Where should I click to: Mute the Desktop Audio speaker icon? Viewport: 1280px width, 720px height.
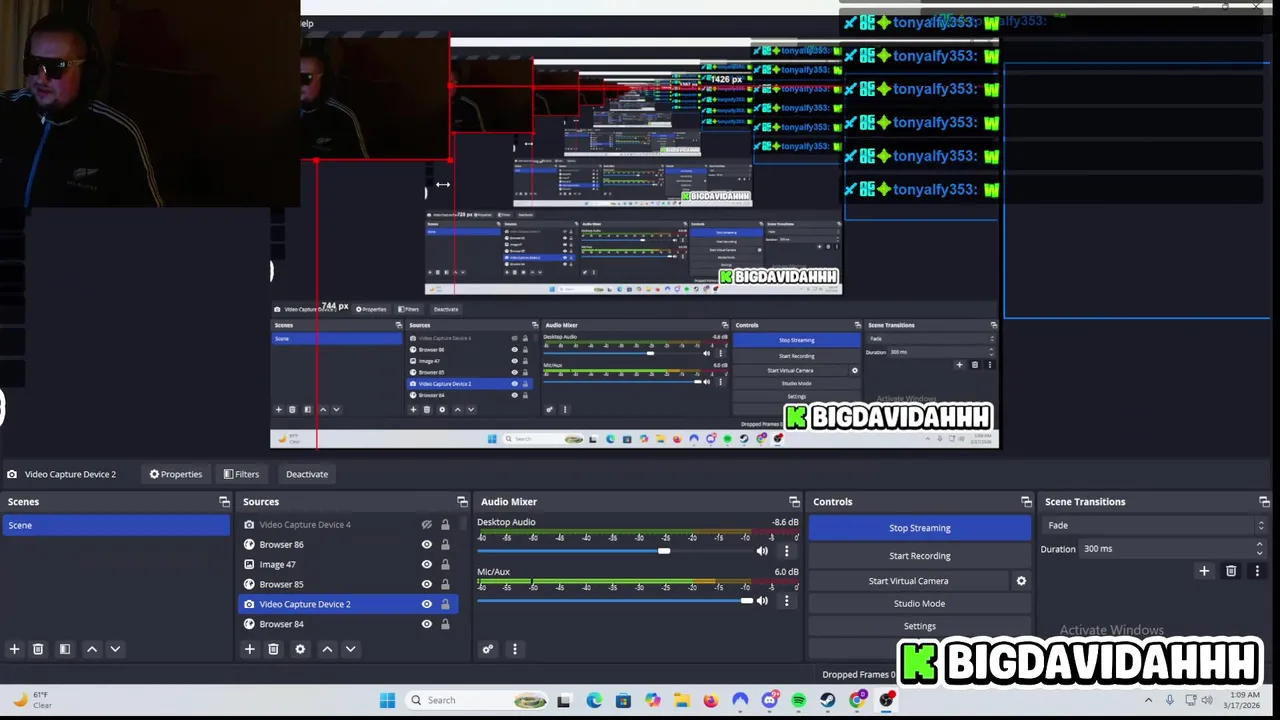[762, 551]
